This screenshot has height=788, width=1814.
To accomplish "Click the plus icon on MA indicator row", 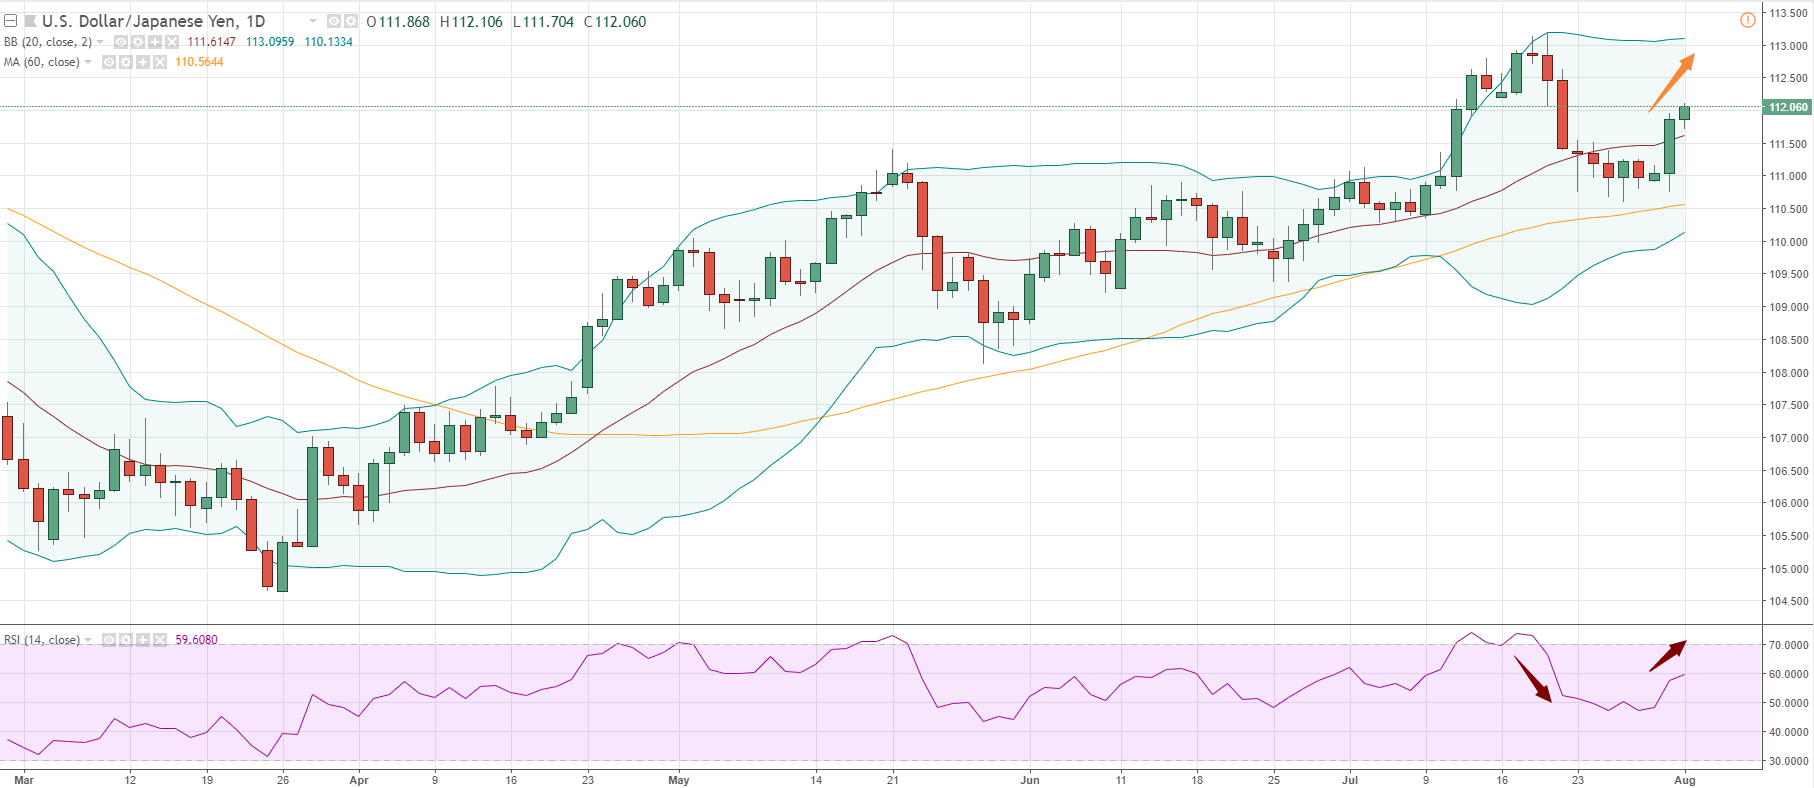I will click(143, 62).
